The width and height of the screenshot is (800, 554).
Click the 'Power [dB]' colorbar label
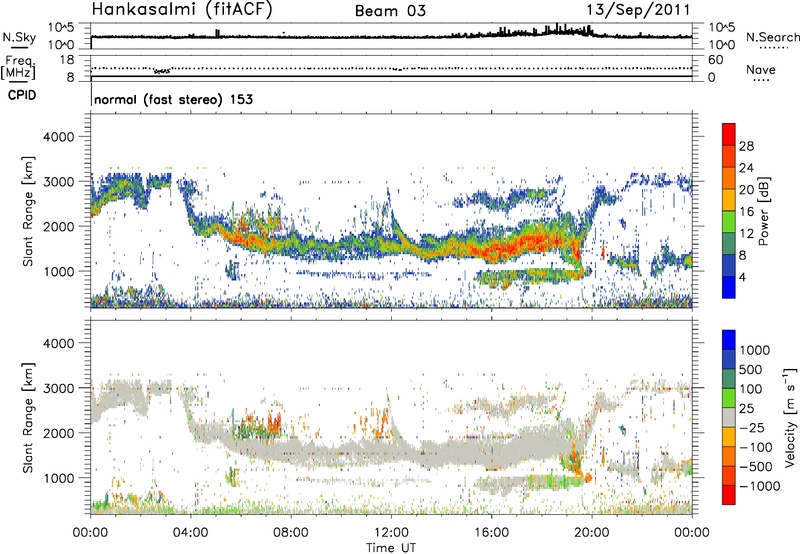click(763, 211)
